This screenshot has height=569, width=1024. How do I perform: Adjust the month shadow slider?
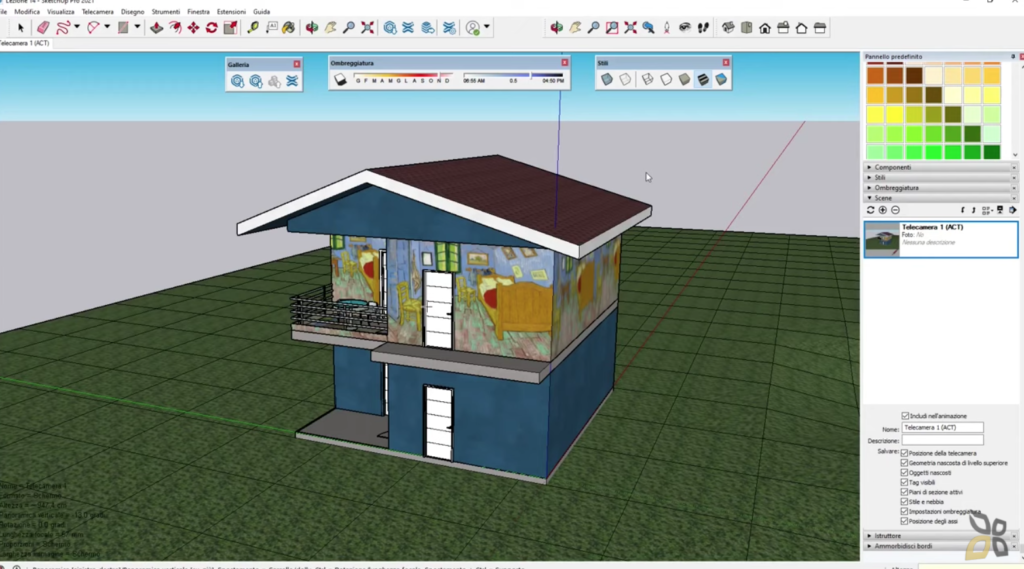(403, 76)
